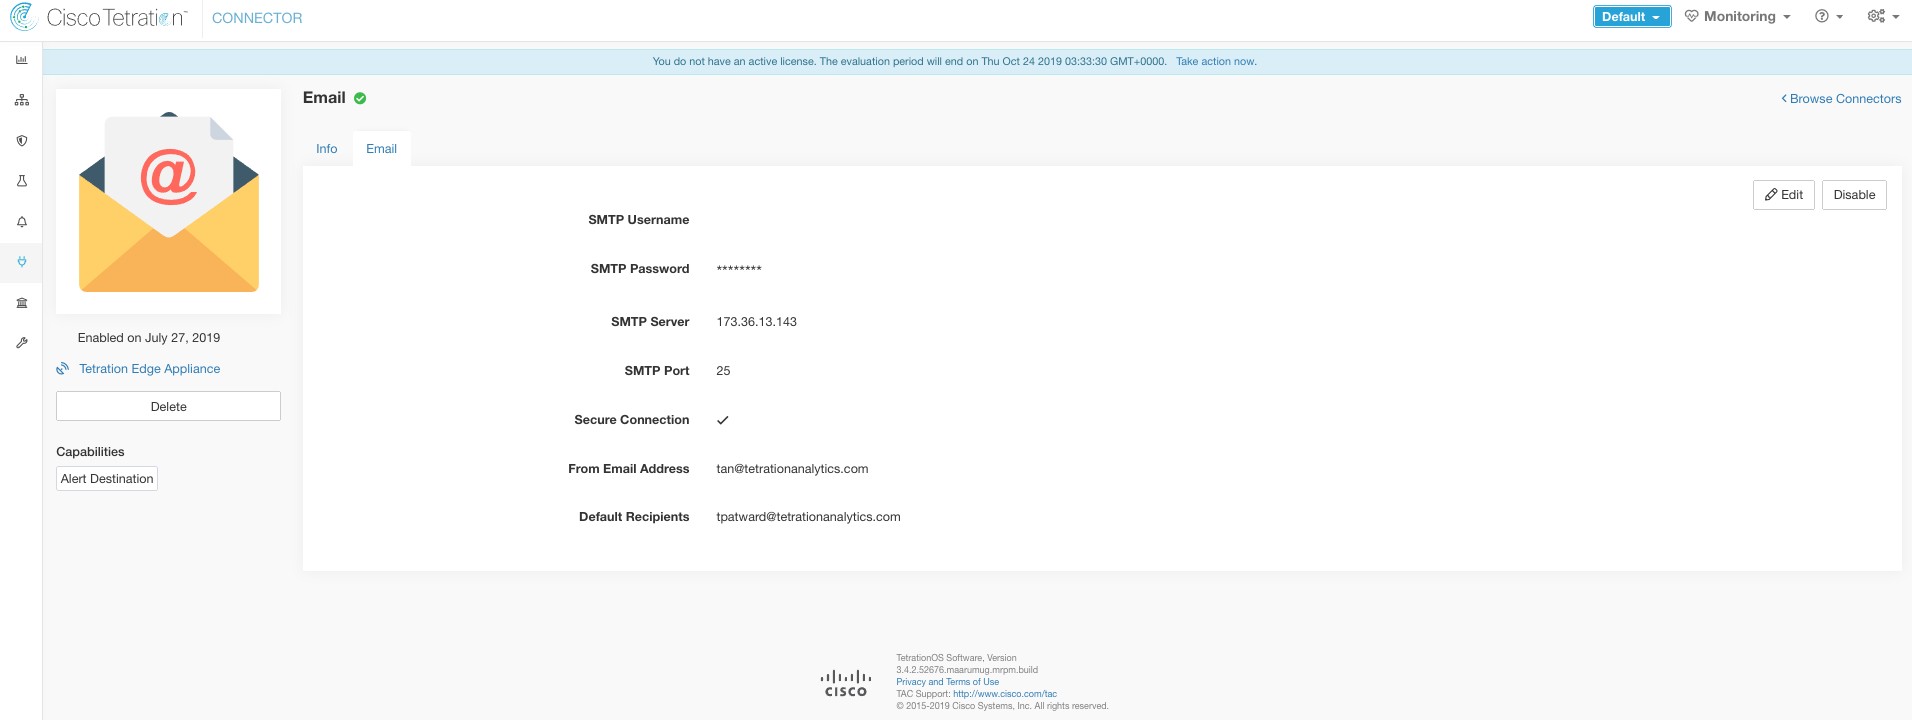Open the settings gears menu
The width and height of the screenshot is (1912, 720).
pyautogui.click(x=1883, y=17)
